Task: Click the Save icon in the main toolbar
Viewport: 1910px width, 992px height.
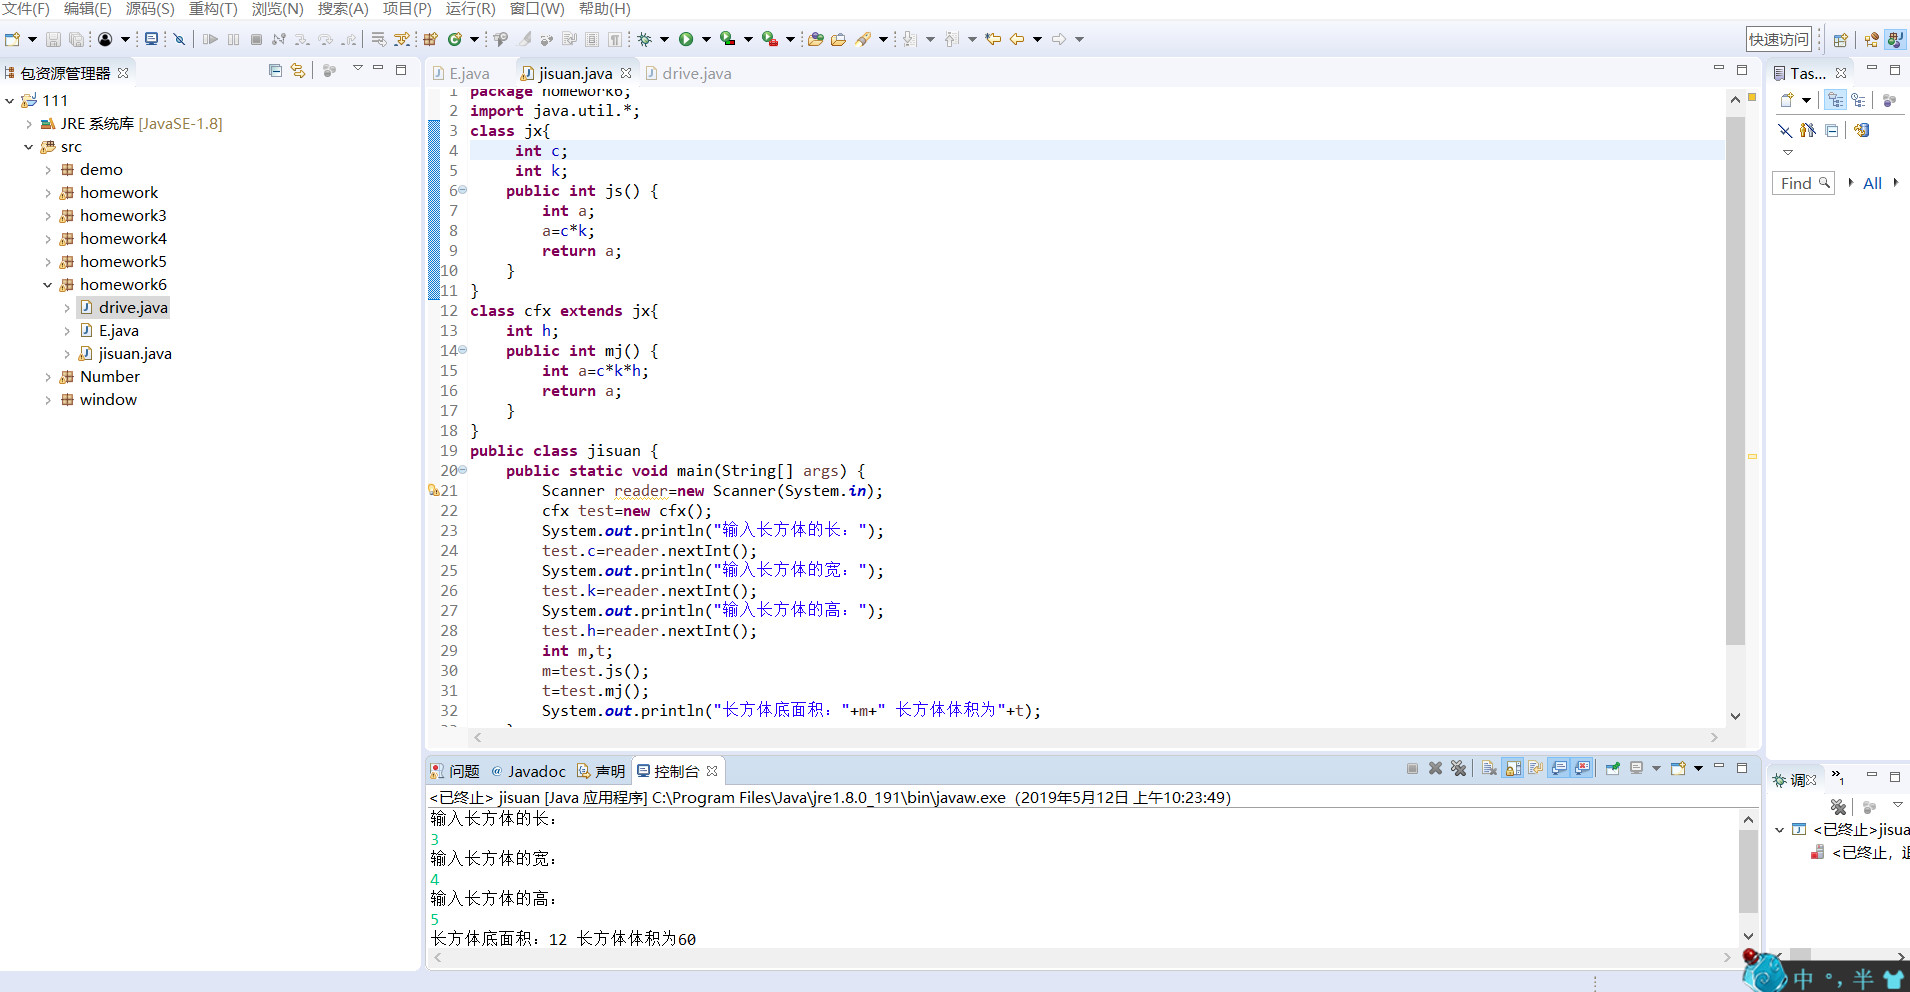Action: pyautogui.click(x=53, y=39)
